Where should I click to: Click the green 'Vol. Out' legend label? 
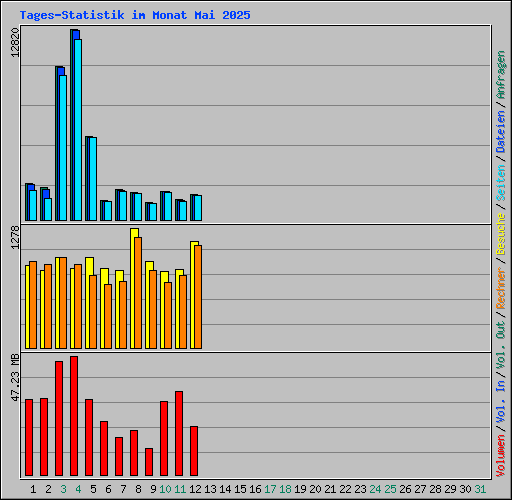(501, 345)
